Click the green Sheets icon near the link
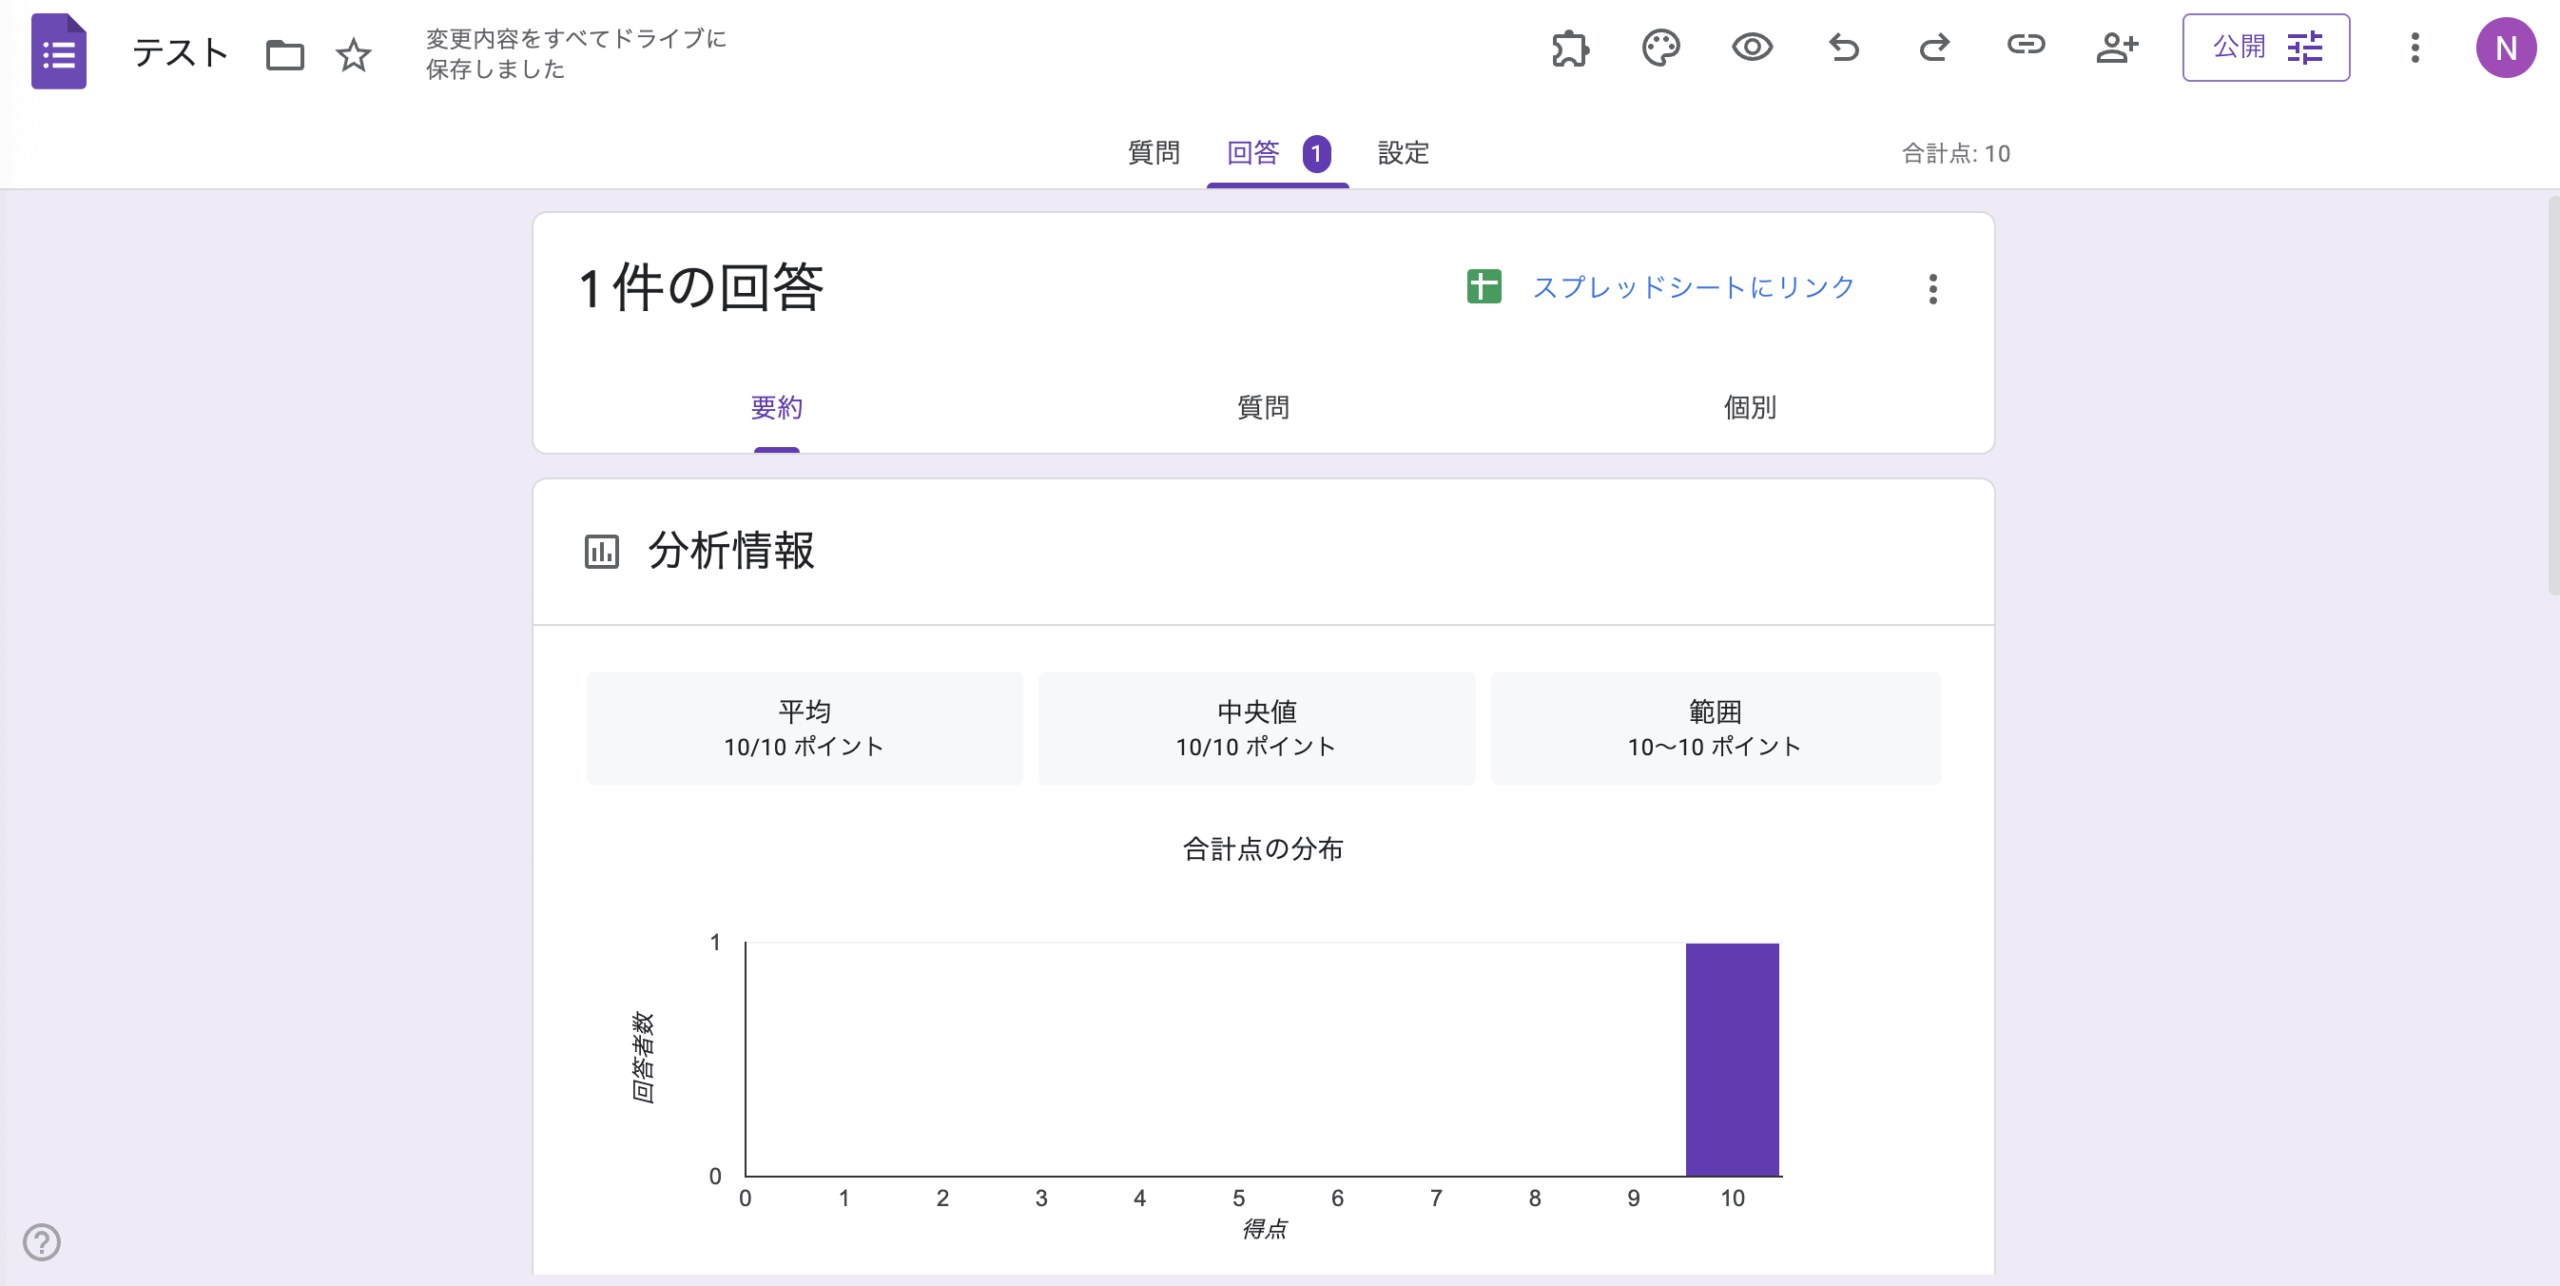The width and height of the screenshot is (2560, 1286). [1483, 287]
